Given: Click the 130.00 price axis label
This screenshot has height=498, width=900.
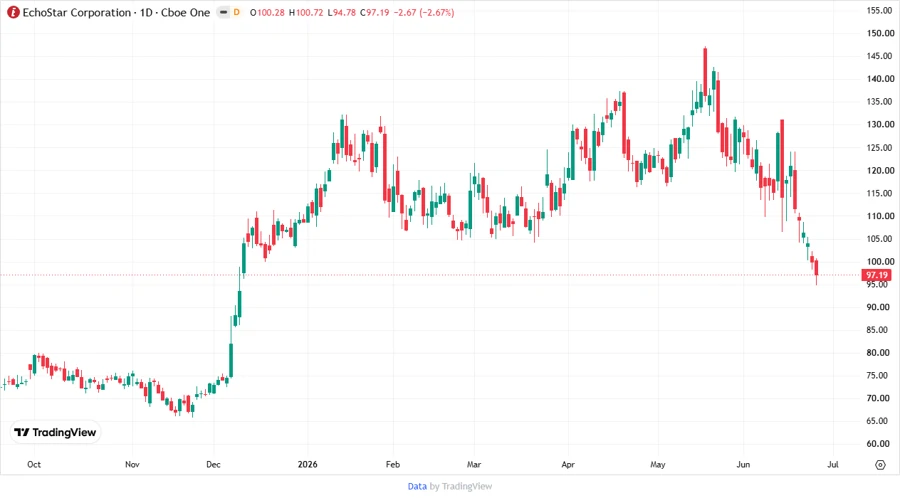Looking at the screenshot, I should [x=879, y=124].
